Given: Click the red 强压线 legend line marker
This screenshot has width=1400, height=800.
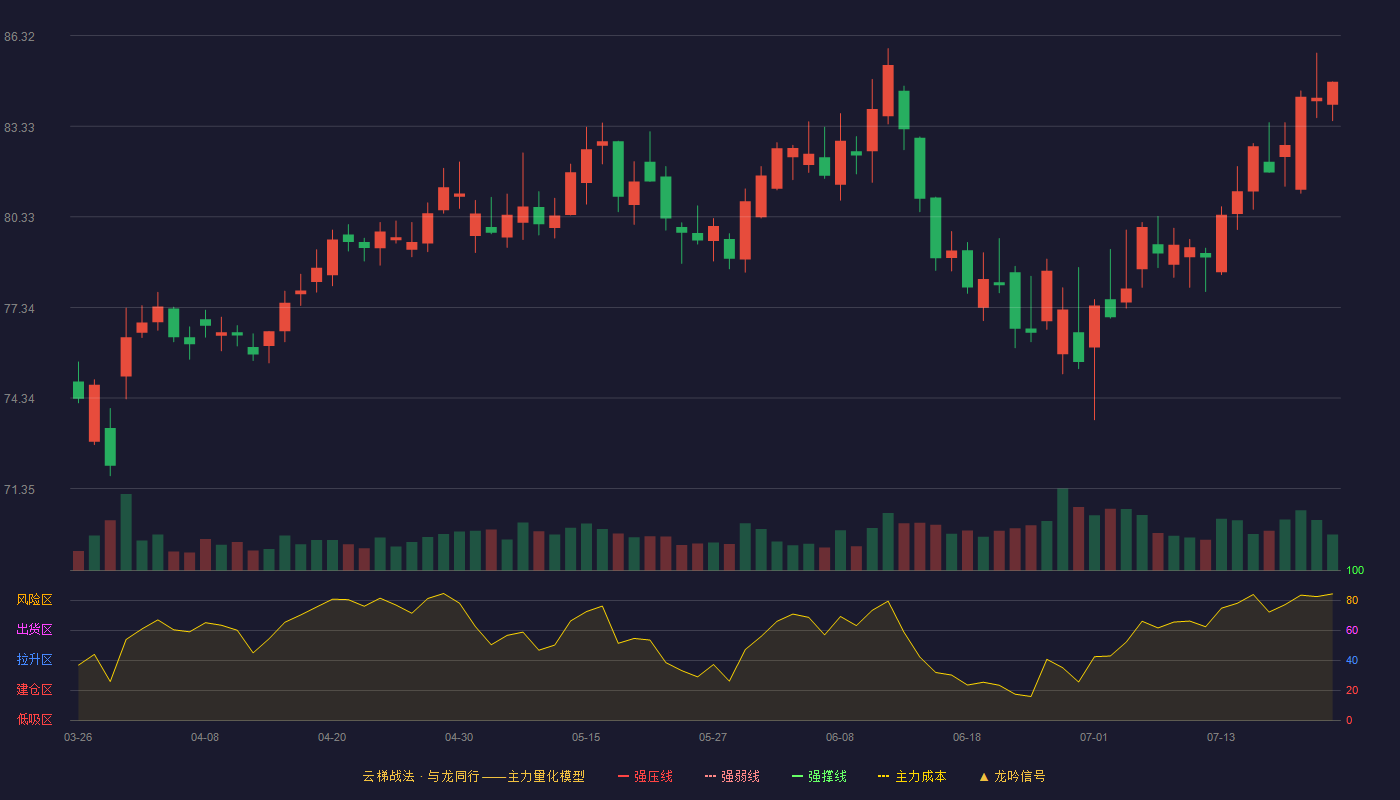Looking at the screenshot, I should tap(624, 776).
